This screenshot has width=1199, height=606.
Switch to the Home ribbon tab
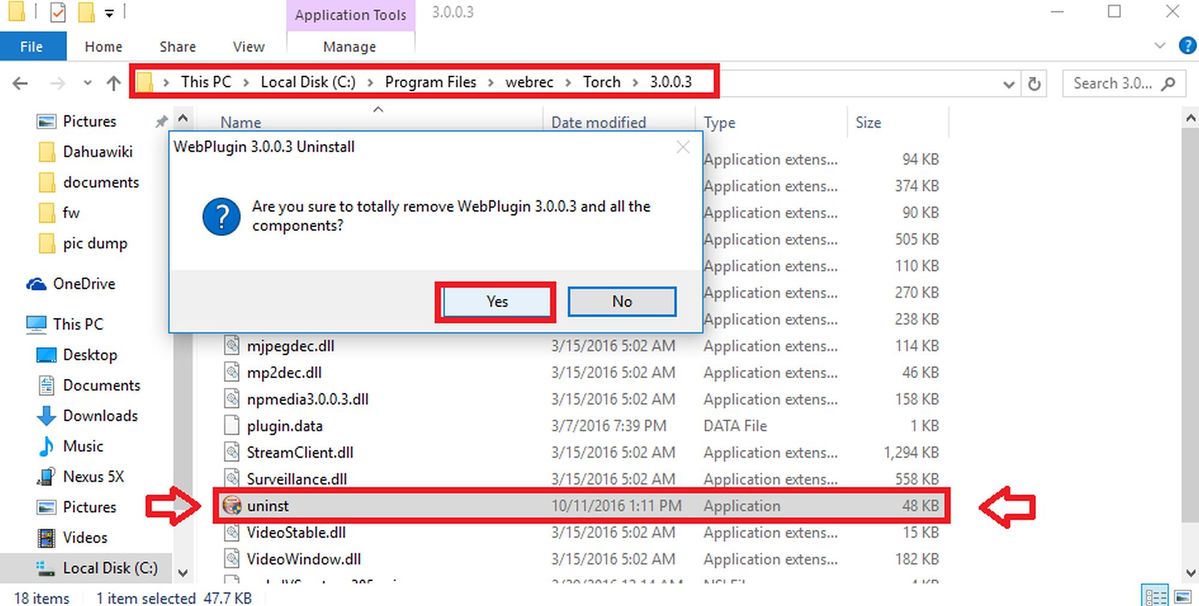103,47
